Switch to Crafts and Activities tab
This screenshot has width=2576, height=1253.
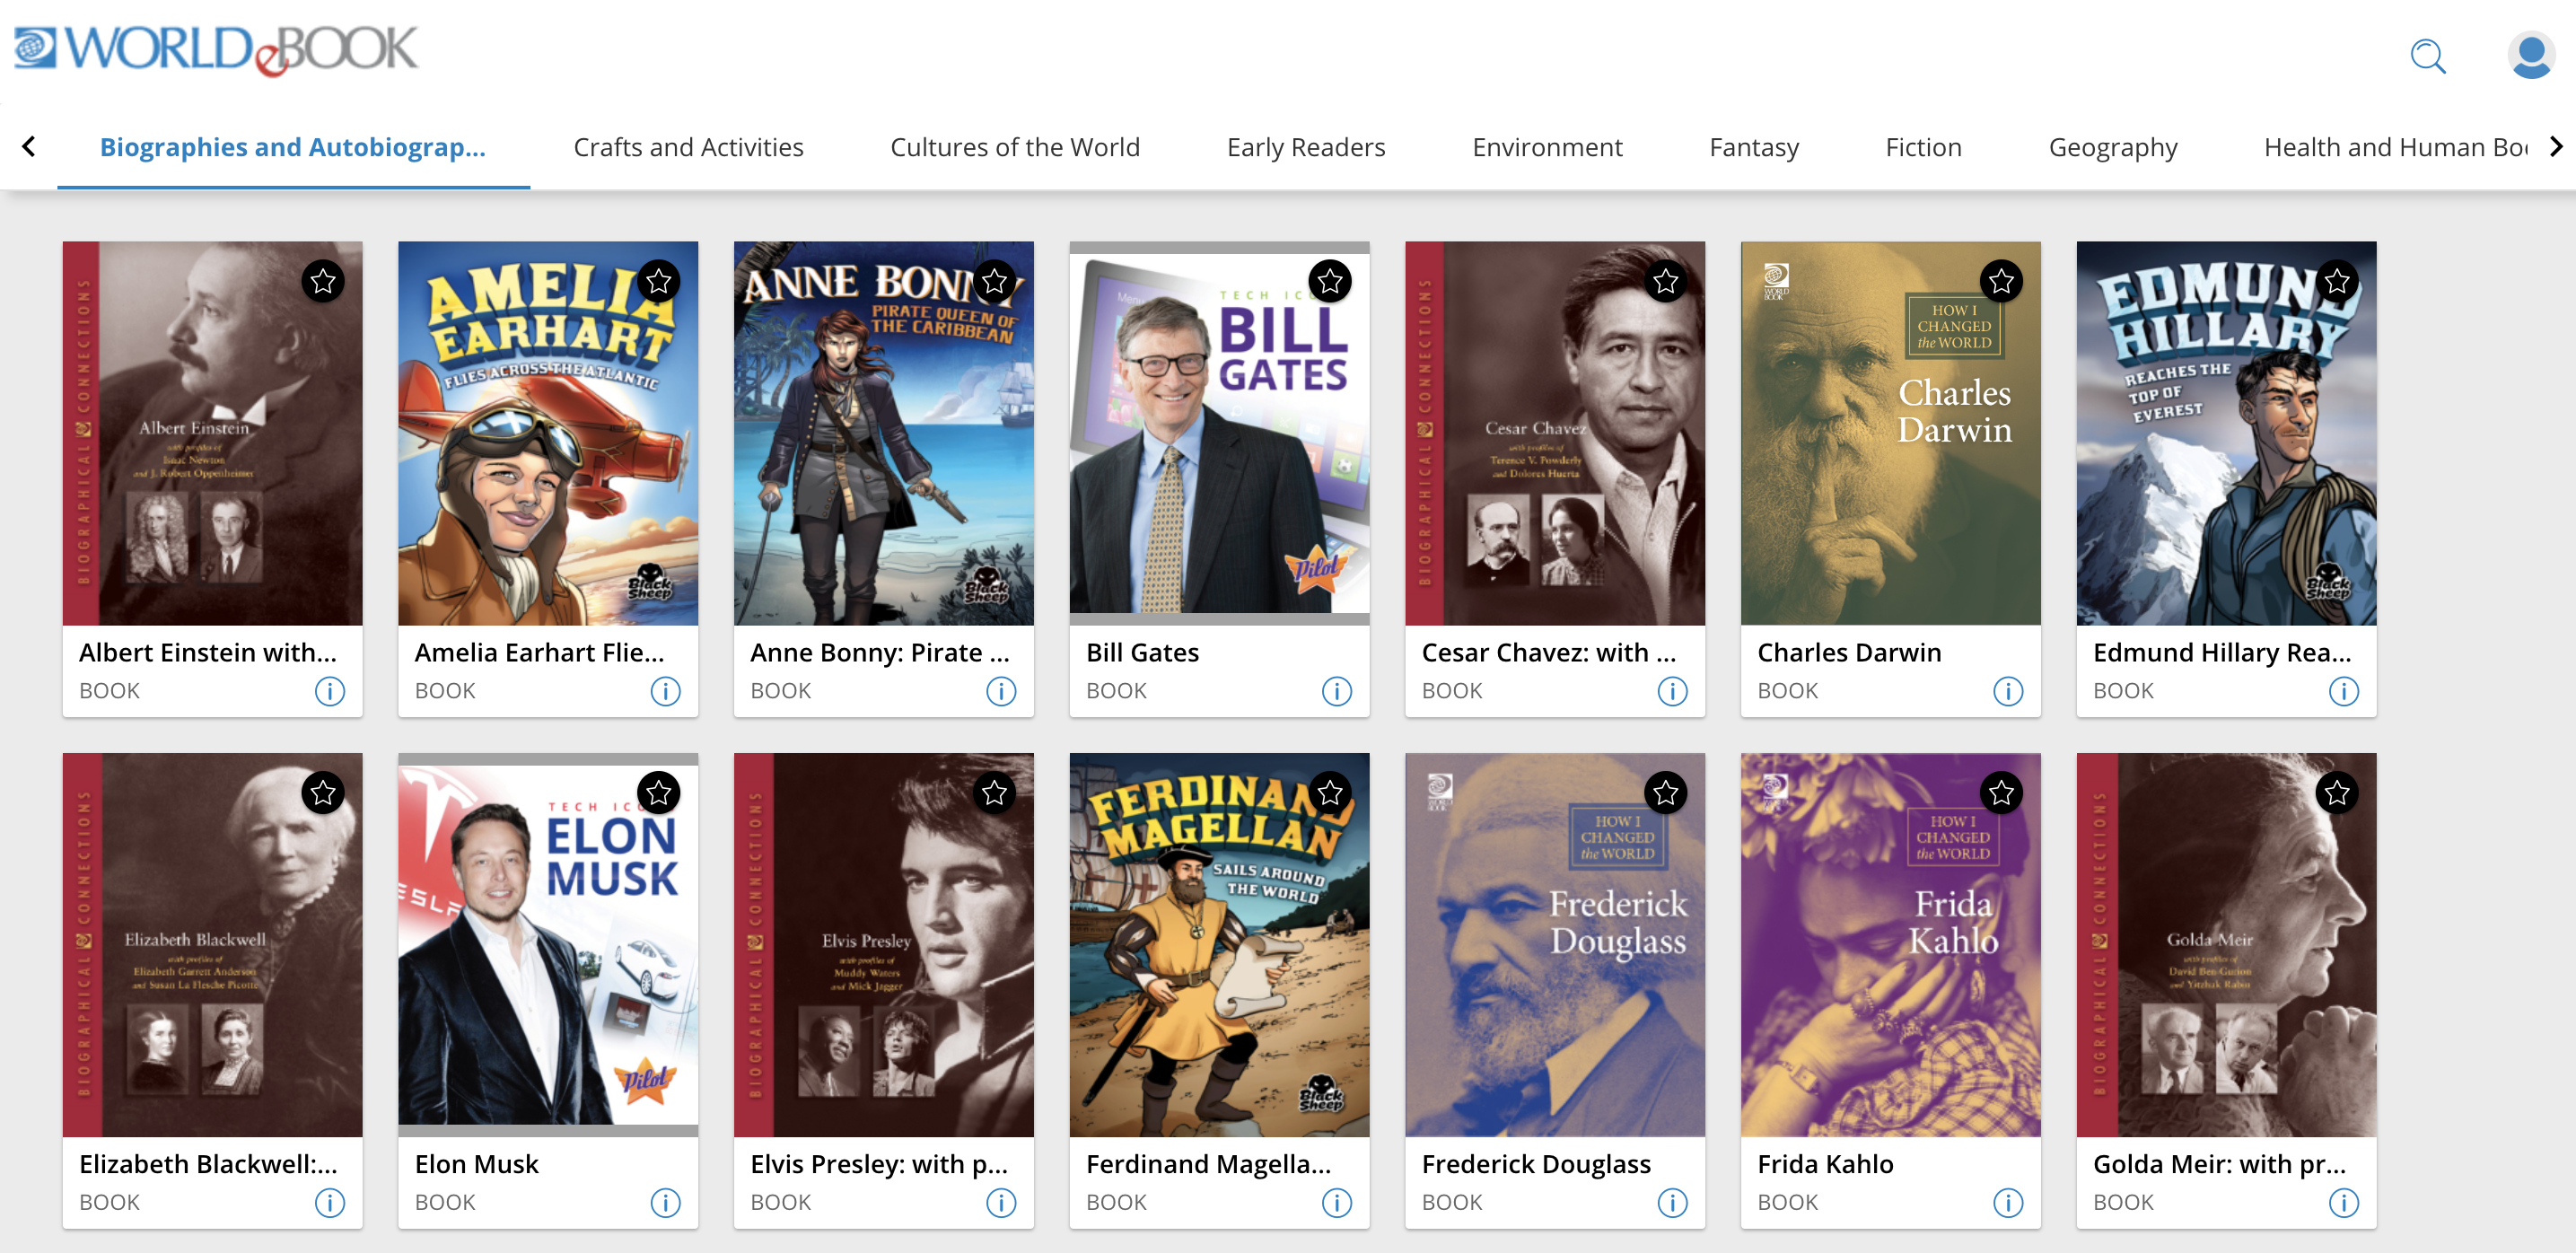pos(688,147)
